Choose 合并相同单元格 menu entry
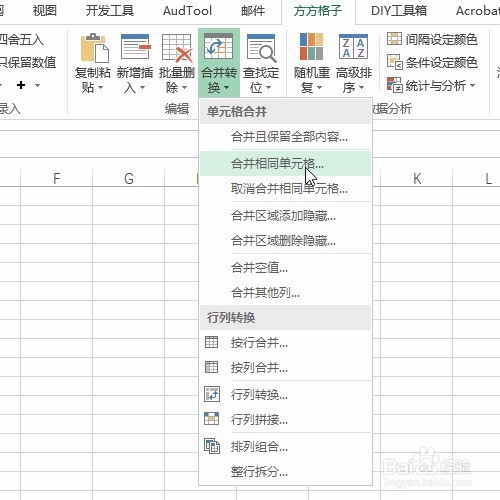The width and height of the screenshot is (500, 500). (285, 163)
